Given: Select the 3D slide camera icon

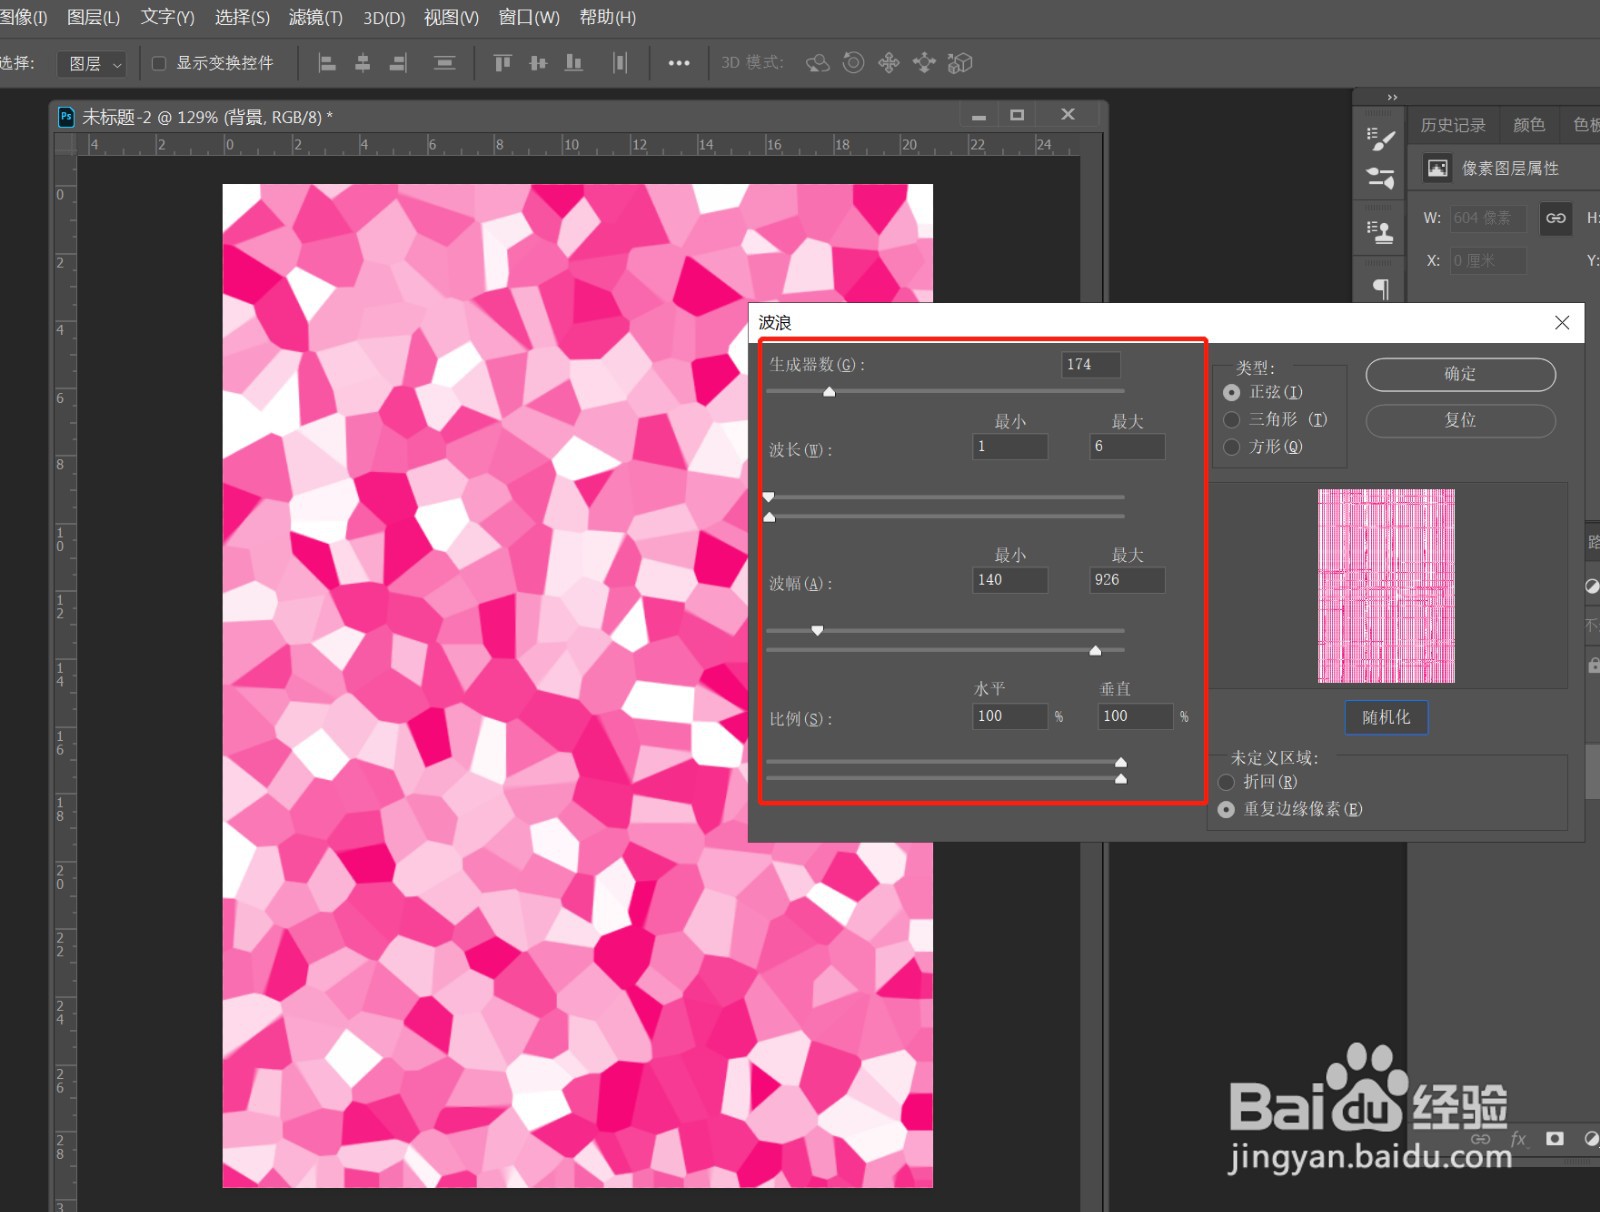Looking at the screenshot, I should pyautogui.click(x=924, y=63).
